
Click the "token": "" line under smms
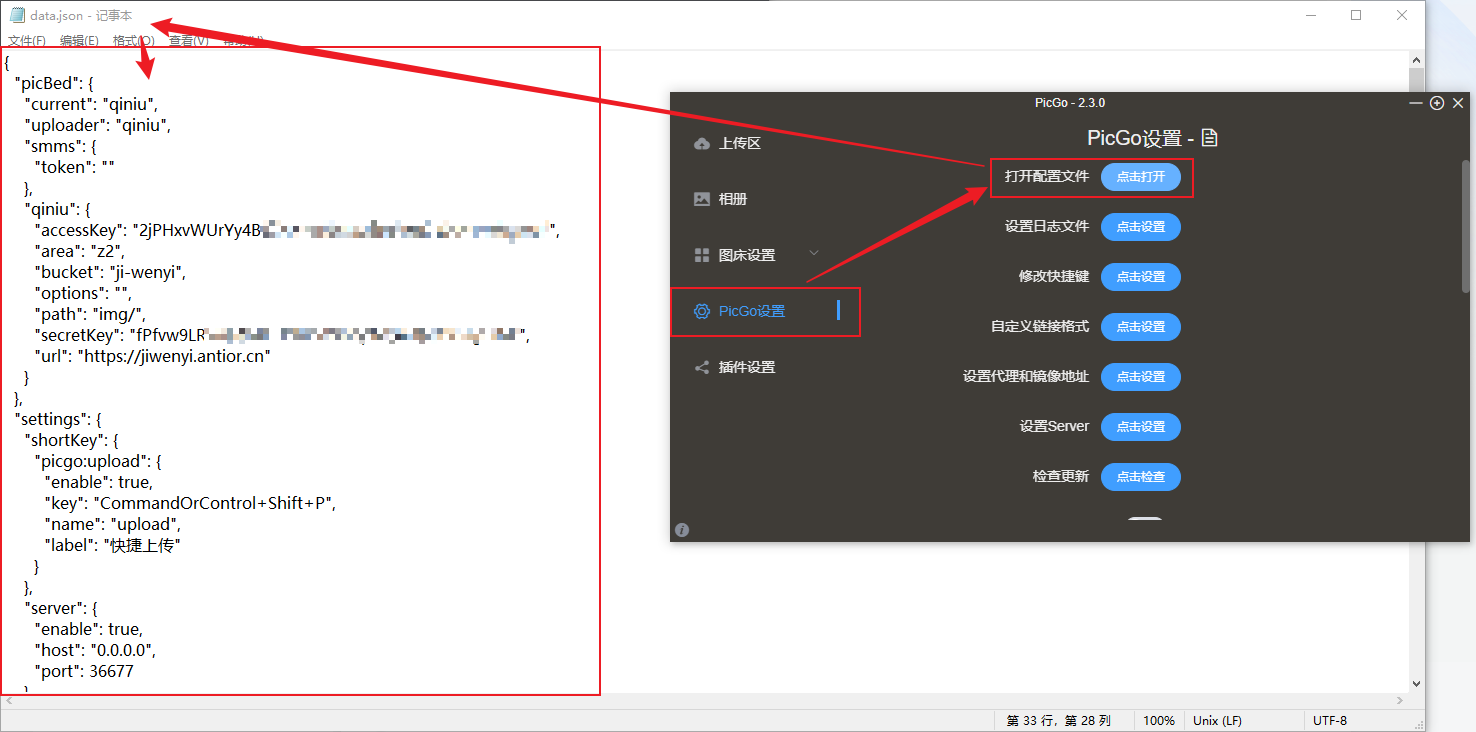click(x=74, y=167)
